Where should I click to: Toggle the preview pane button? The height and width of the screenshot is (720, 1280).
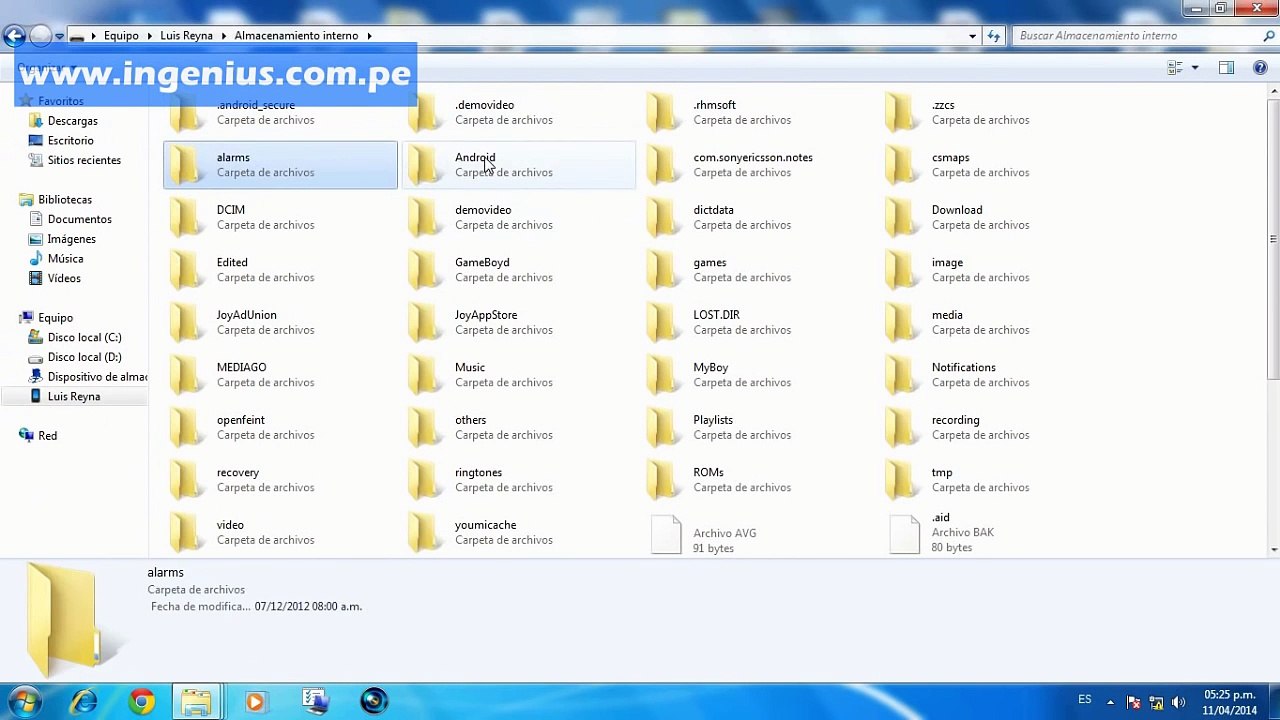1227,68
